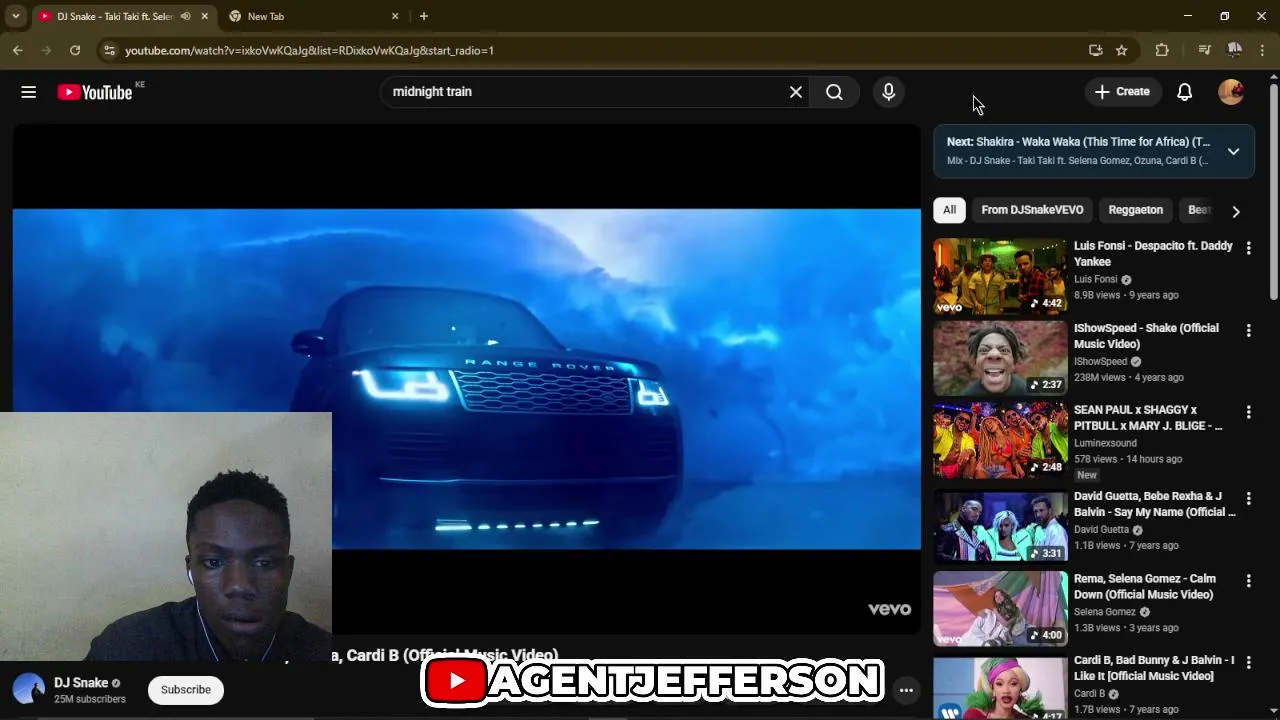Open more options for IShowSpeed Shake video

pos(1248,330)
